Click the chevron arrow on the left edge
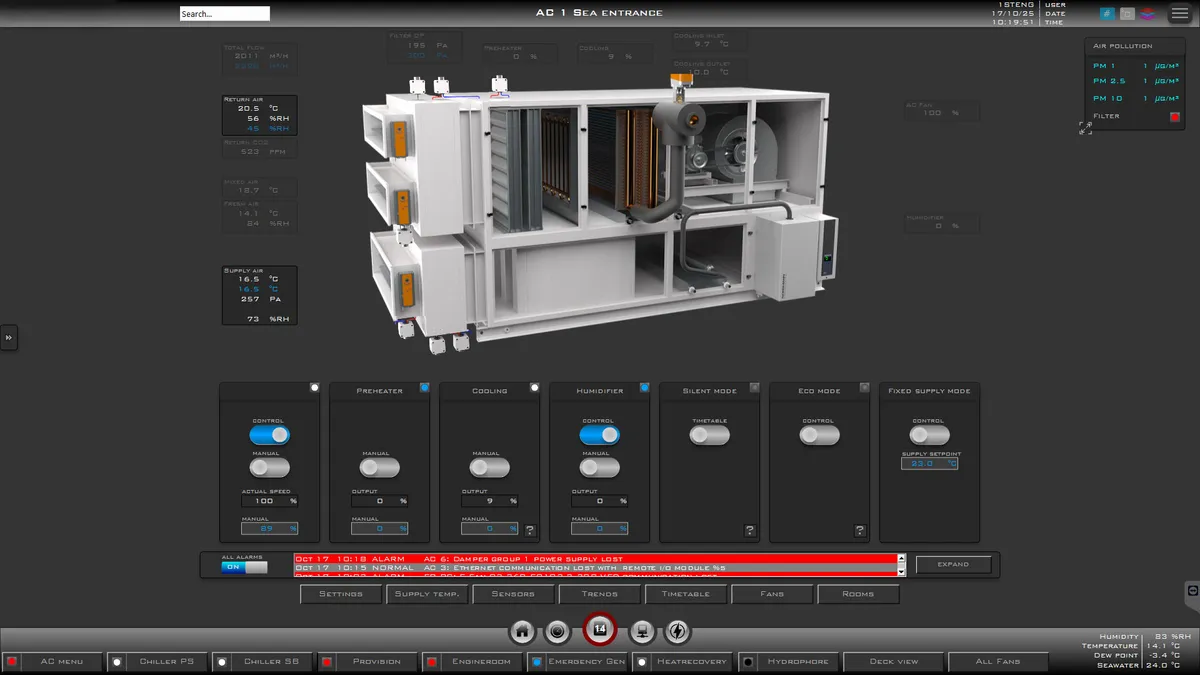Image resolution: width=1200 pixels, height=675 pixels. click(x=9, y=338)
